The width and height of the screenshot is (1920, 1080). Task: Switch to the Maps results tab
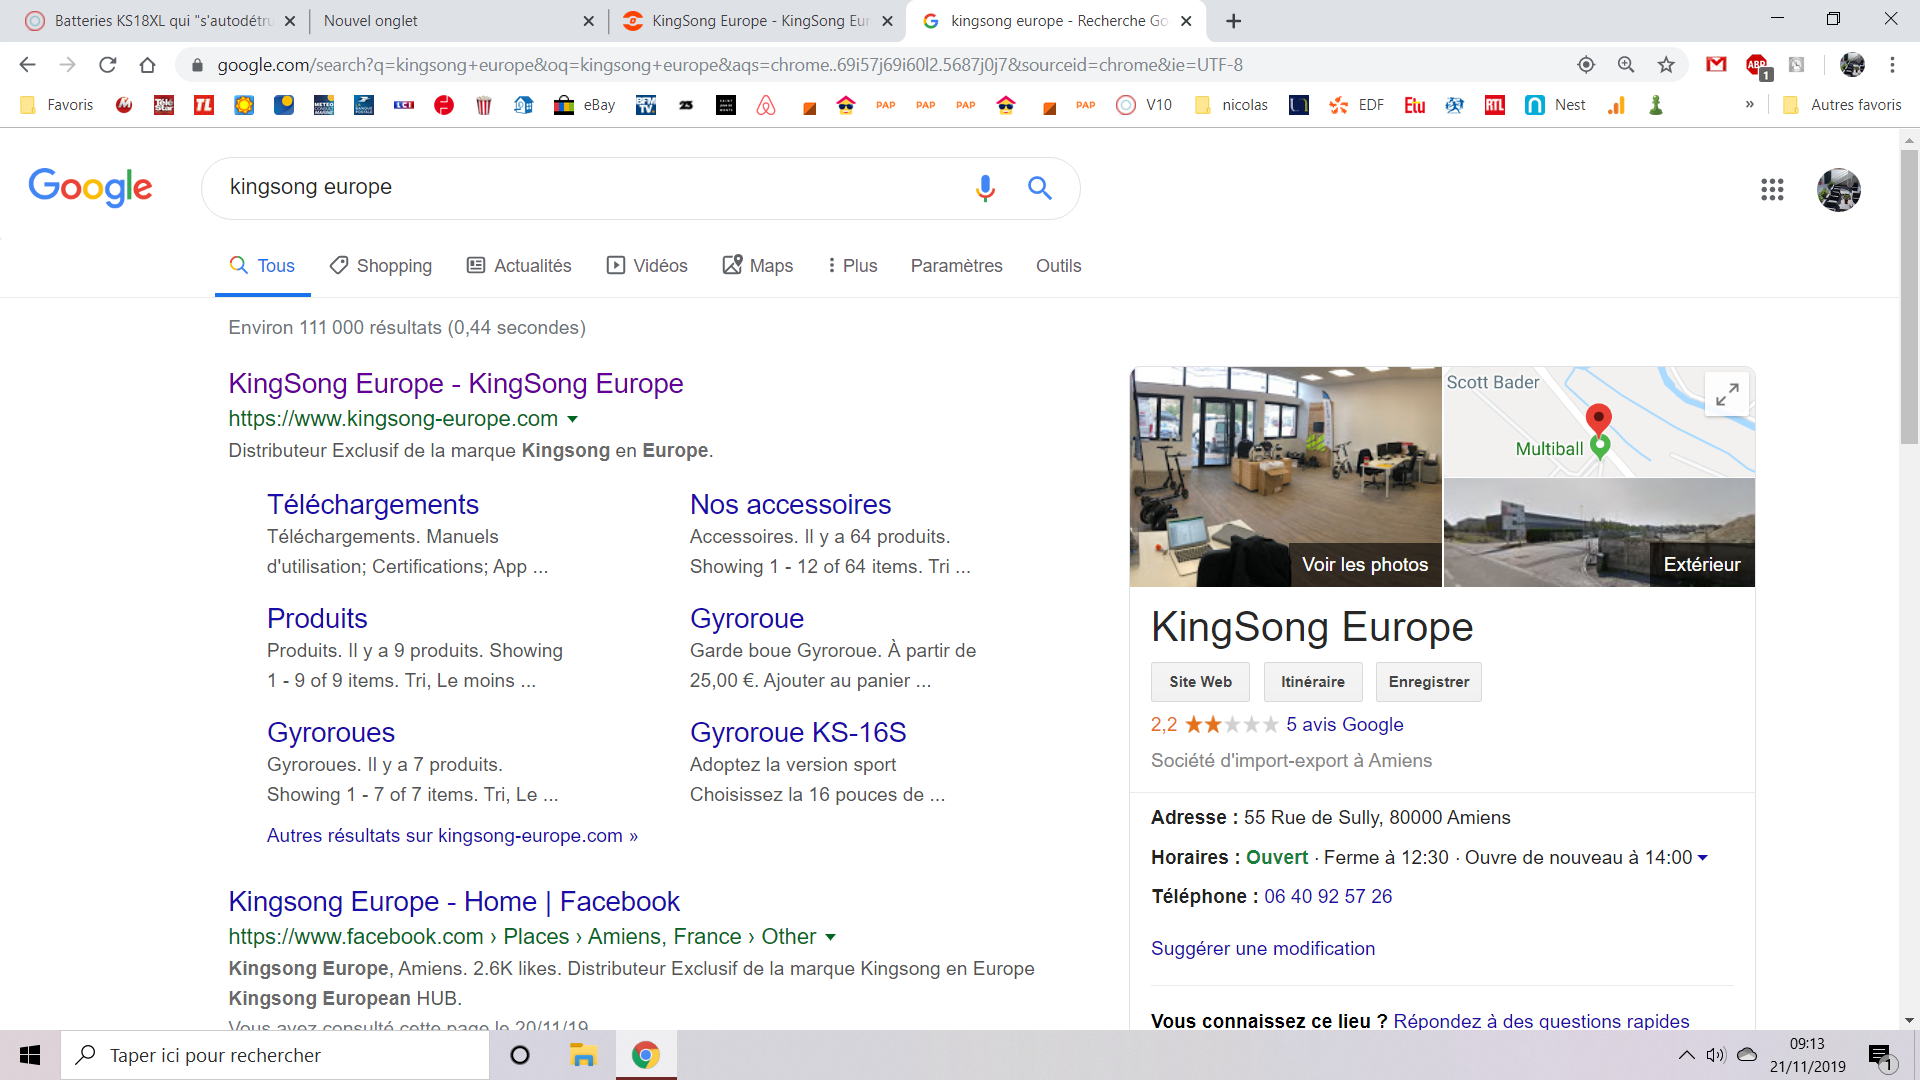(x=758, y=266)
